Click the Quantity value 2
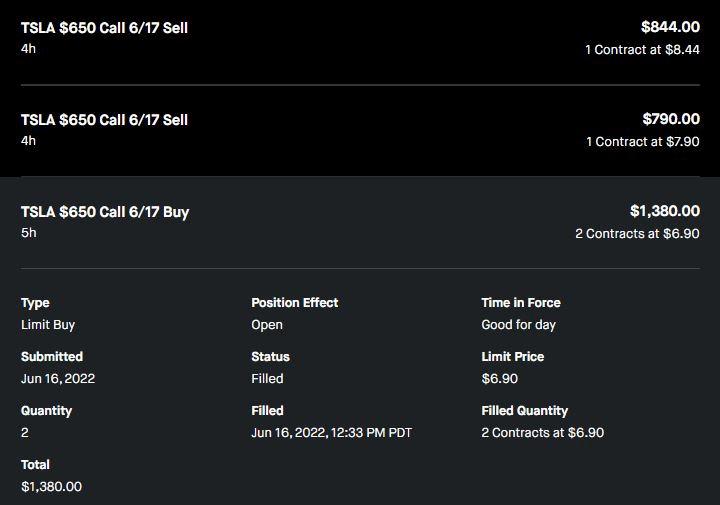Screen dimensions: 720x505 click(25, 433)
